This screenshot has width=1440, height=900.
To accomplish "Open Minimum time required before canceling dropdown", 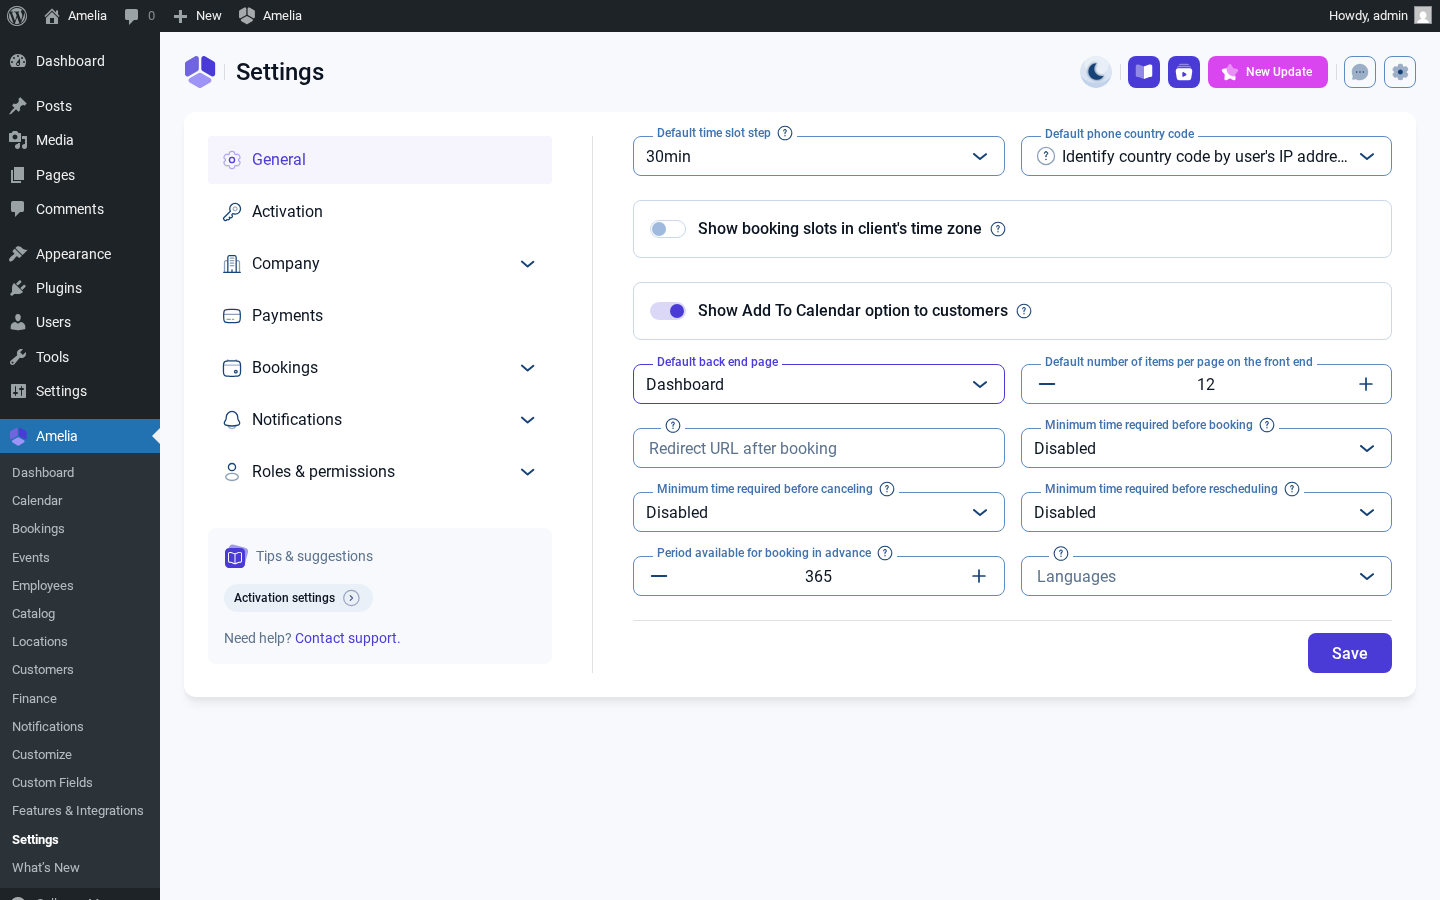I will 819,512.
